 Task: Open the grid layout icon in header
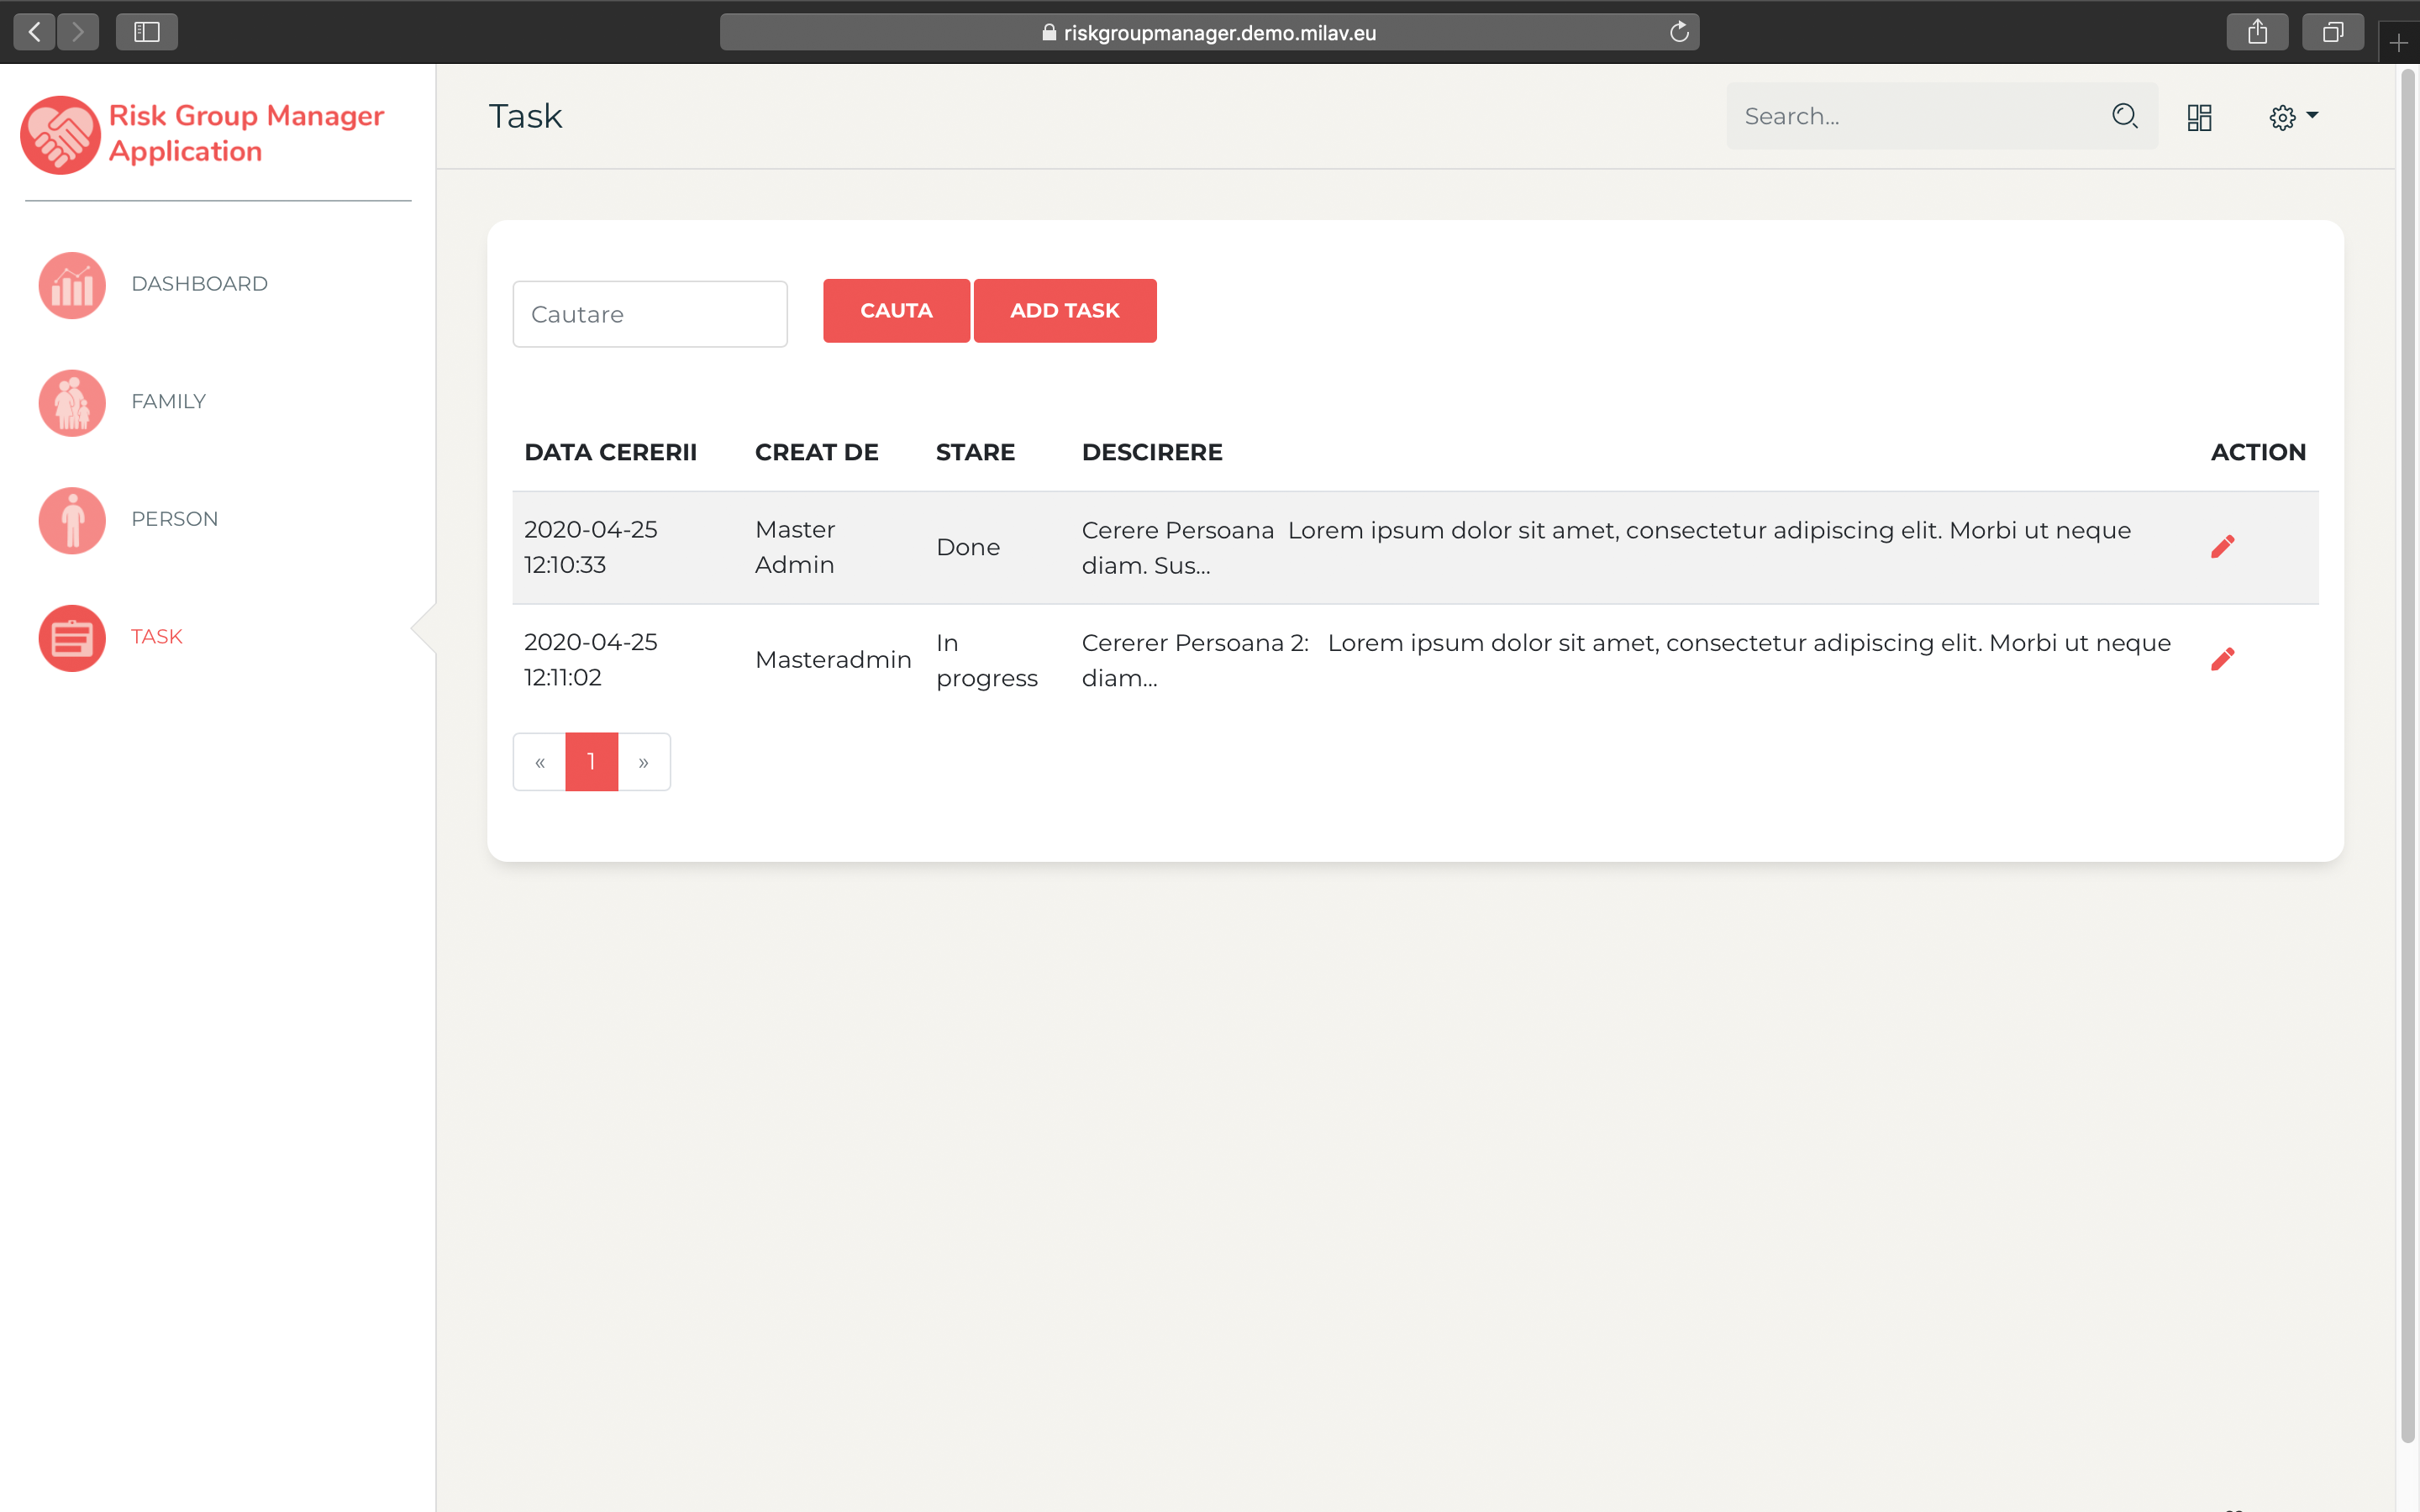tap(2199, 118)
